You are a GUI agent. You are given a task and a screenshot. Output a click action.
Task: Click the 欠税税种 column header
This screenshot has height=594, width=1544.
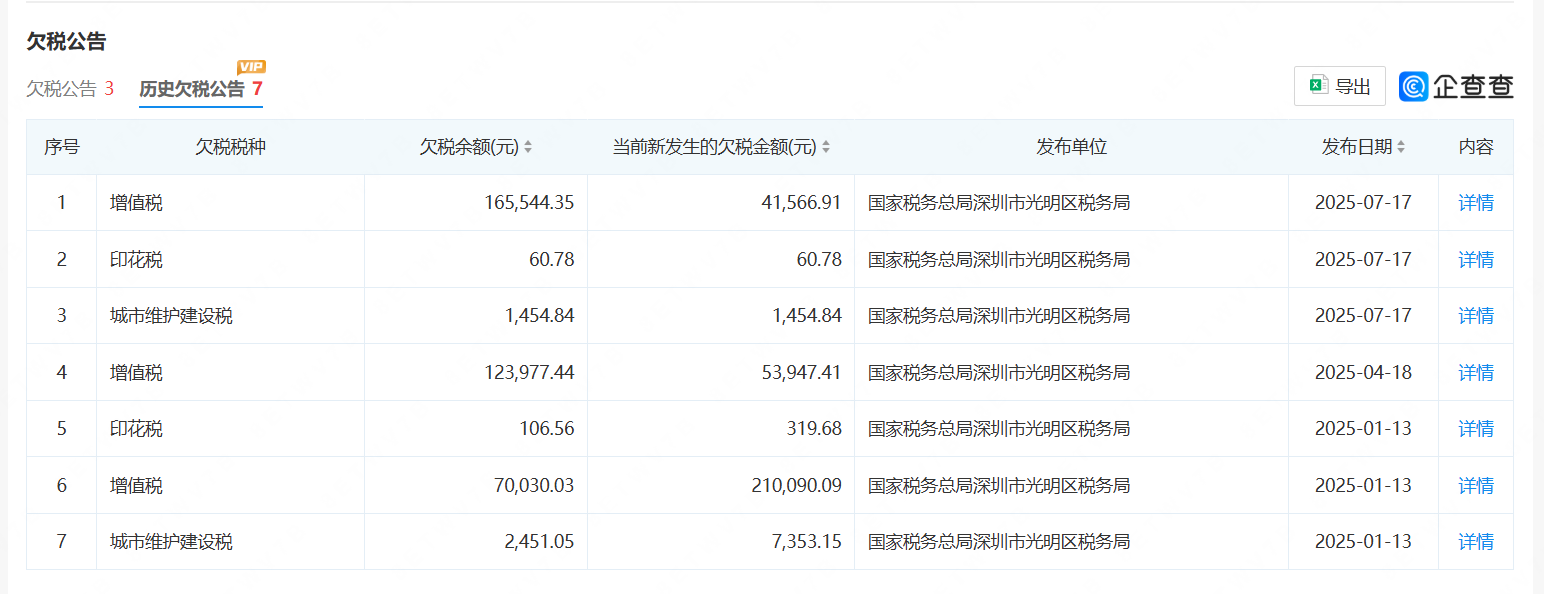click(230, 147)
